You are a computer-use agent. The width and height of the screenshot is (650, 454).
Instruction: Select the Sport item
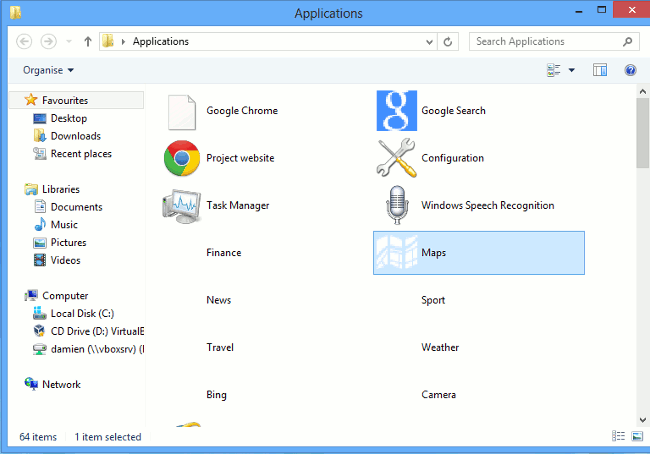tap(433, 300)
